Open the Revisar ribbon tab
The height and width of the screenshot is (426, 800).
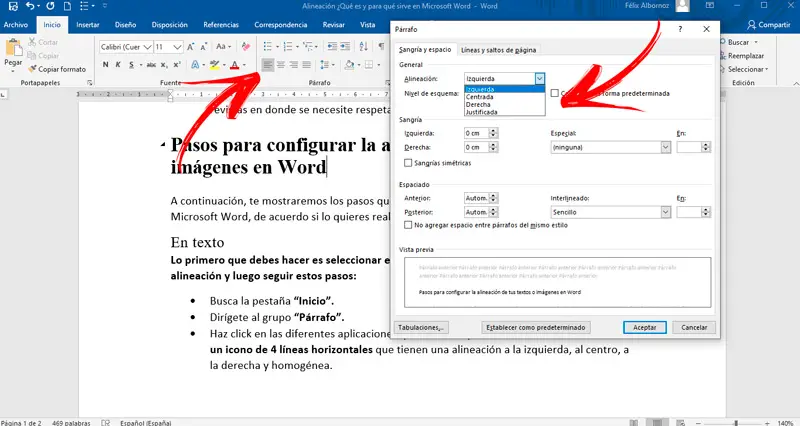pyautogui.click(x=334, y=24)
